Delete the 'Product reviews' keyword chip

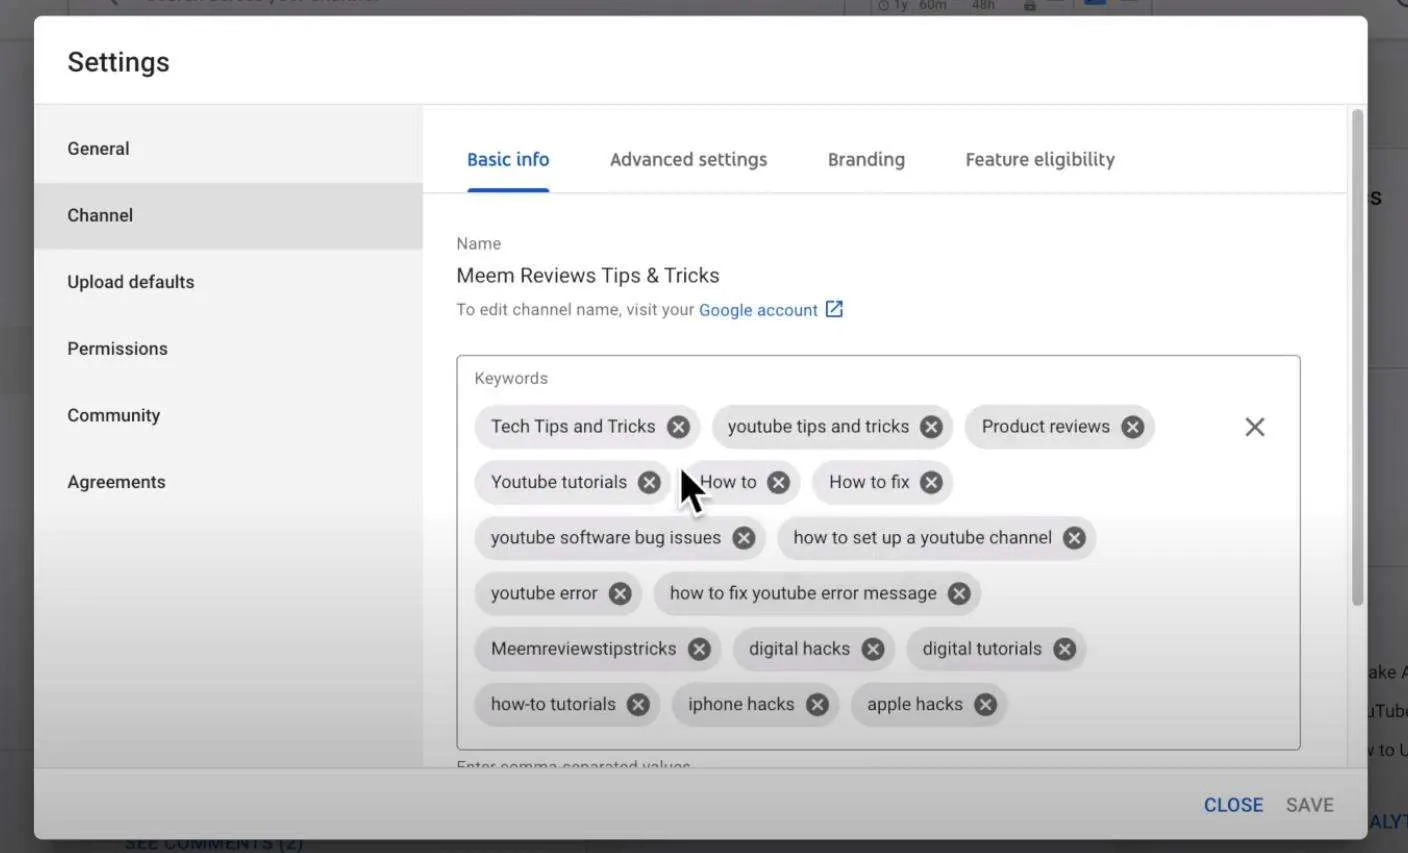(1132, 427)
